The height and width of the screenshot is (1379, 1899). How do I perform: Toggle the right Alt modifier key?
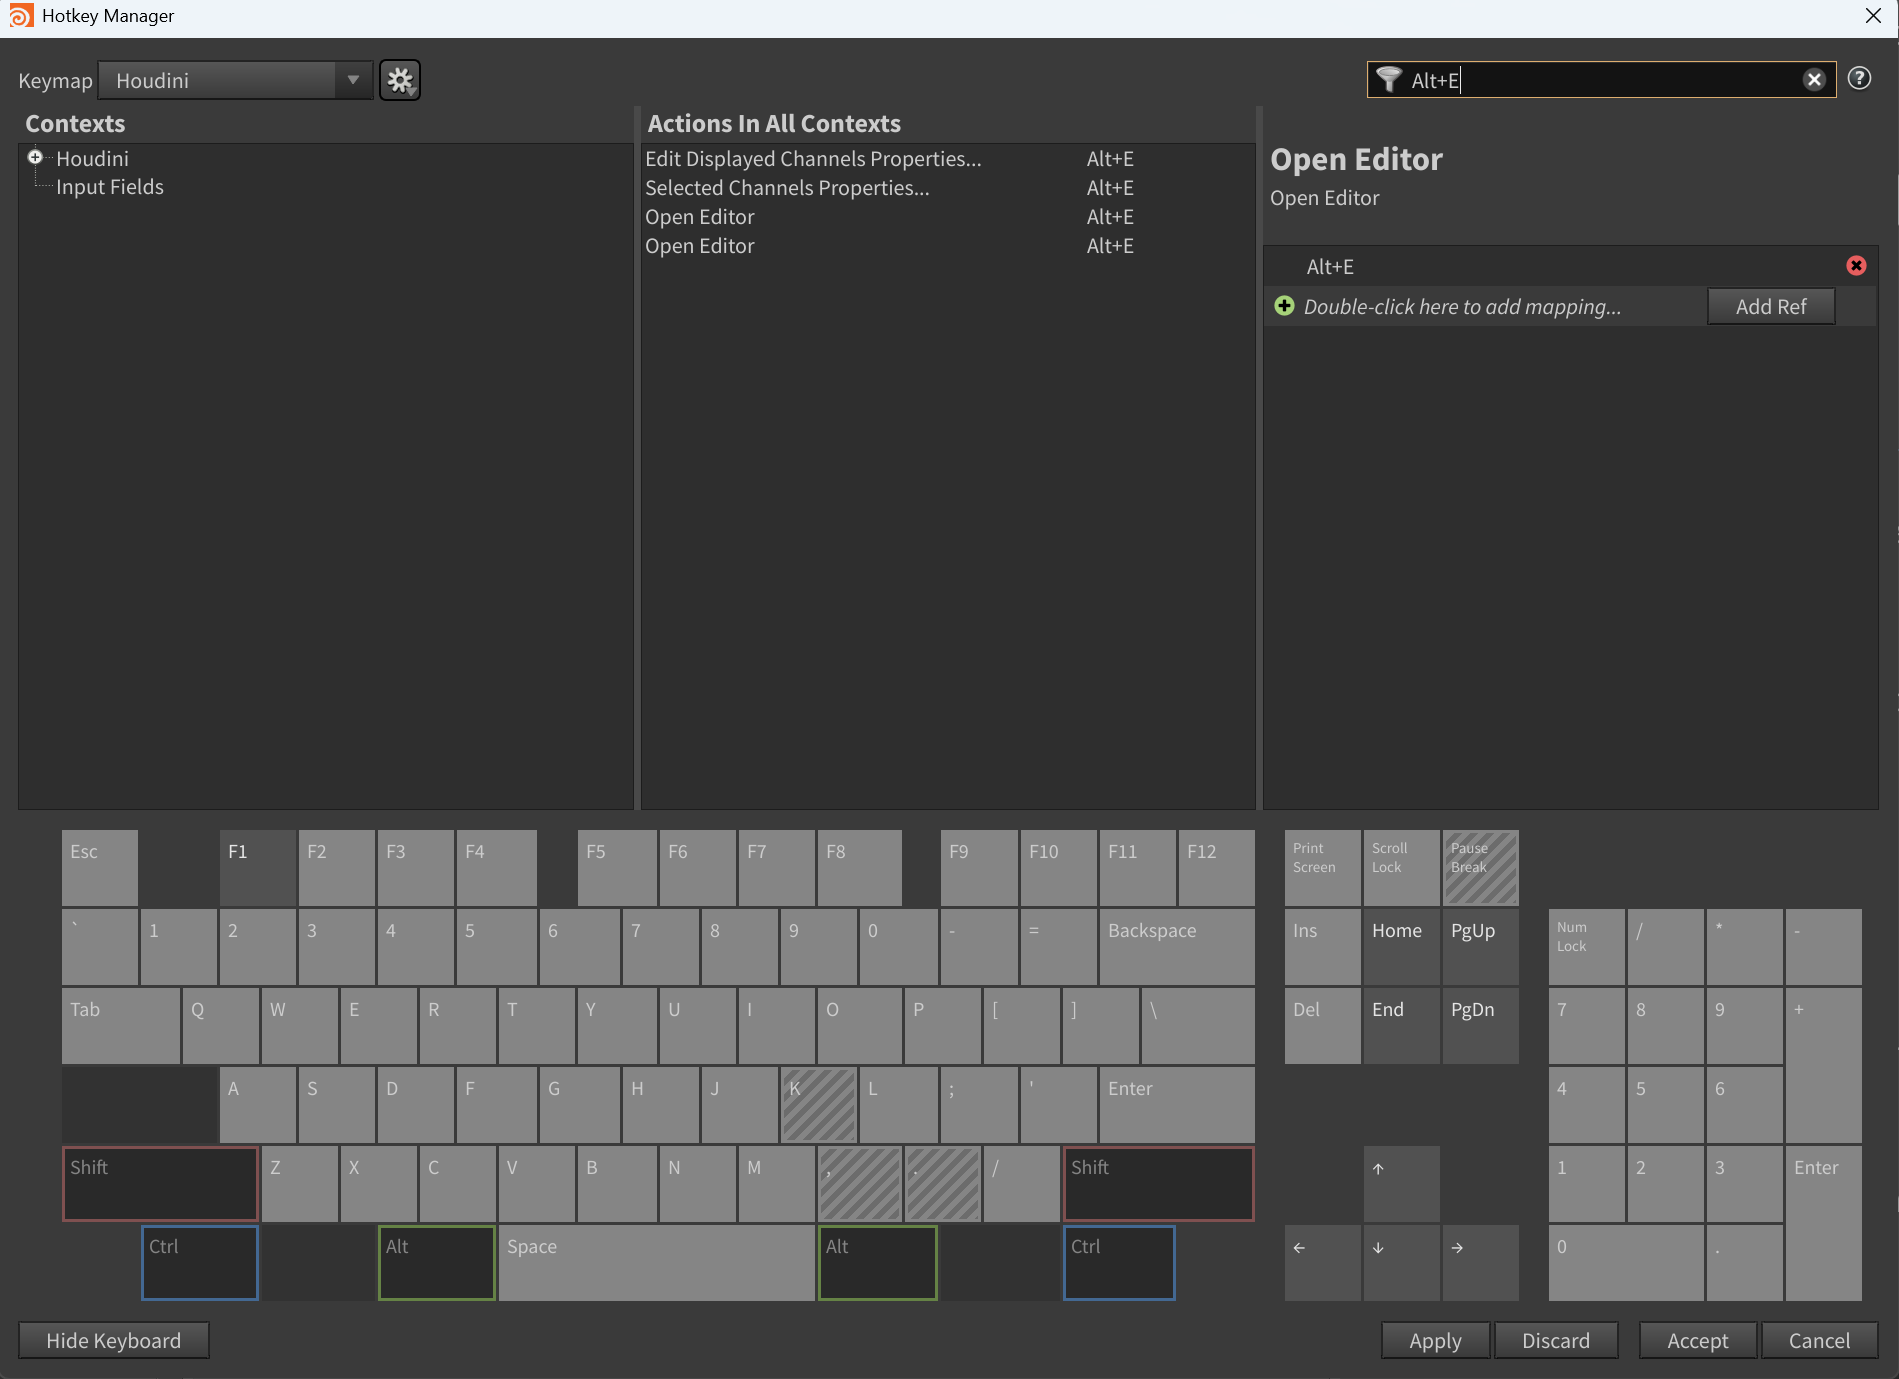pyautogui.click(x=878, y=1263)
